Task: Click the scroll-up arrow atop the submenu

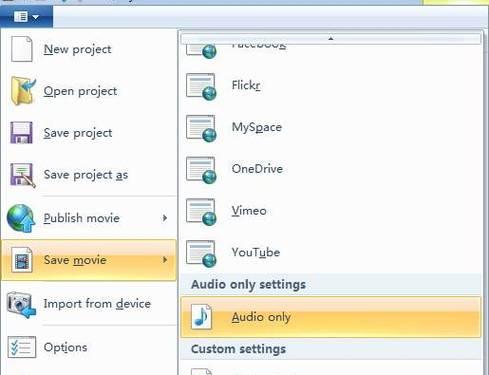Action: coord(331,38)
